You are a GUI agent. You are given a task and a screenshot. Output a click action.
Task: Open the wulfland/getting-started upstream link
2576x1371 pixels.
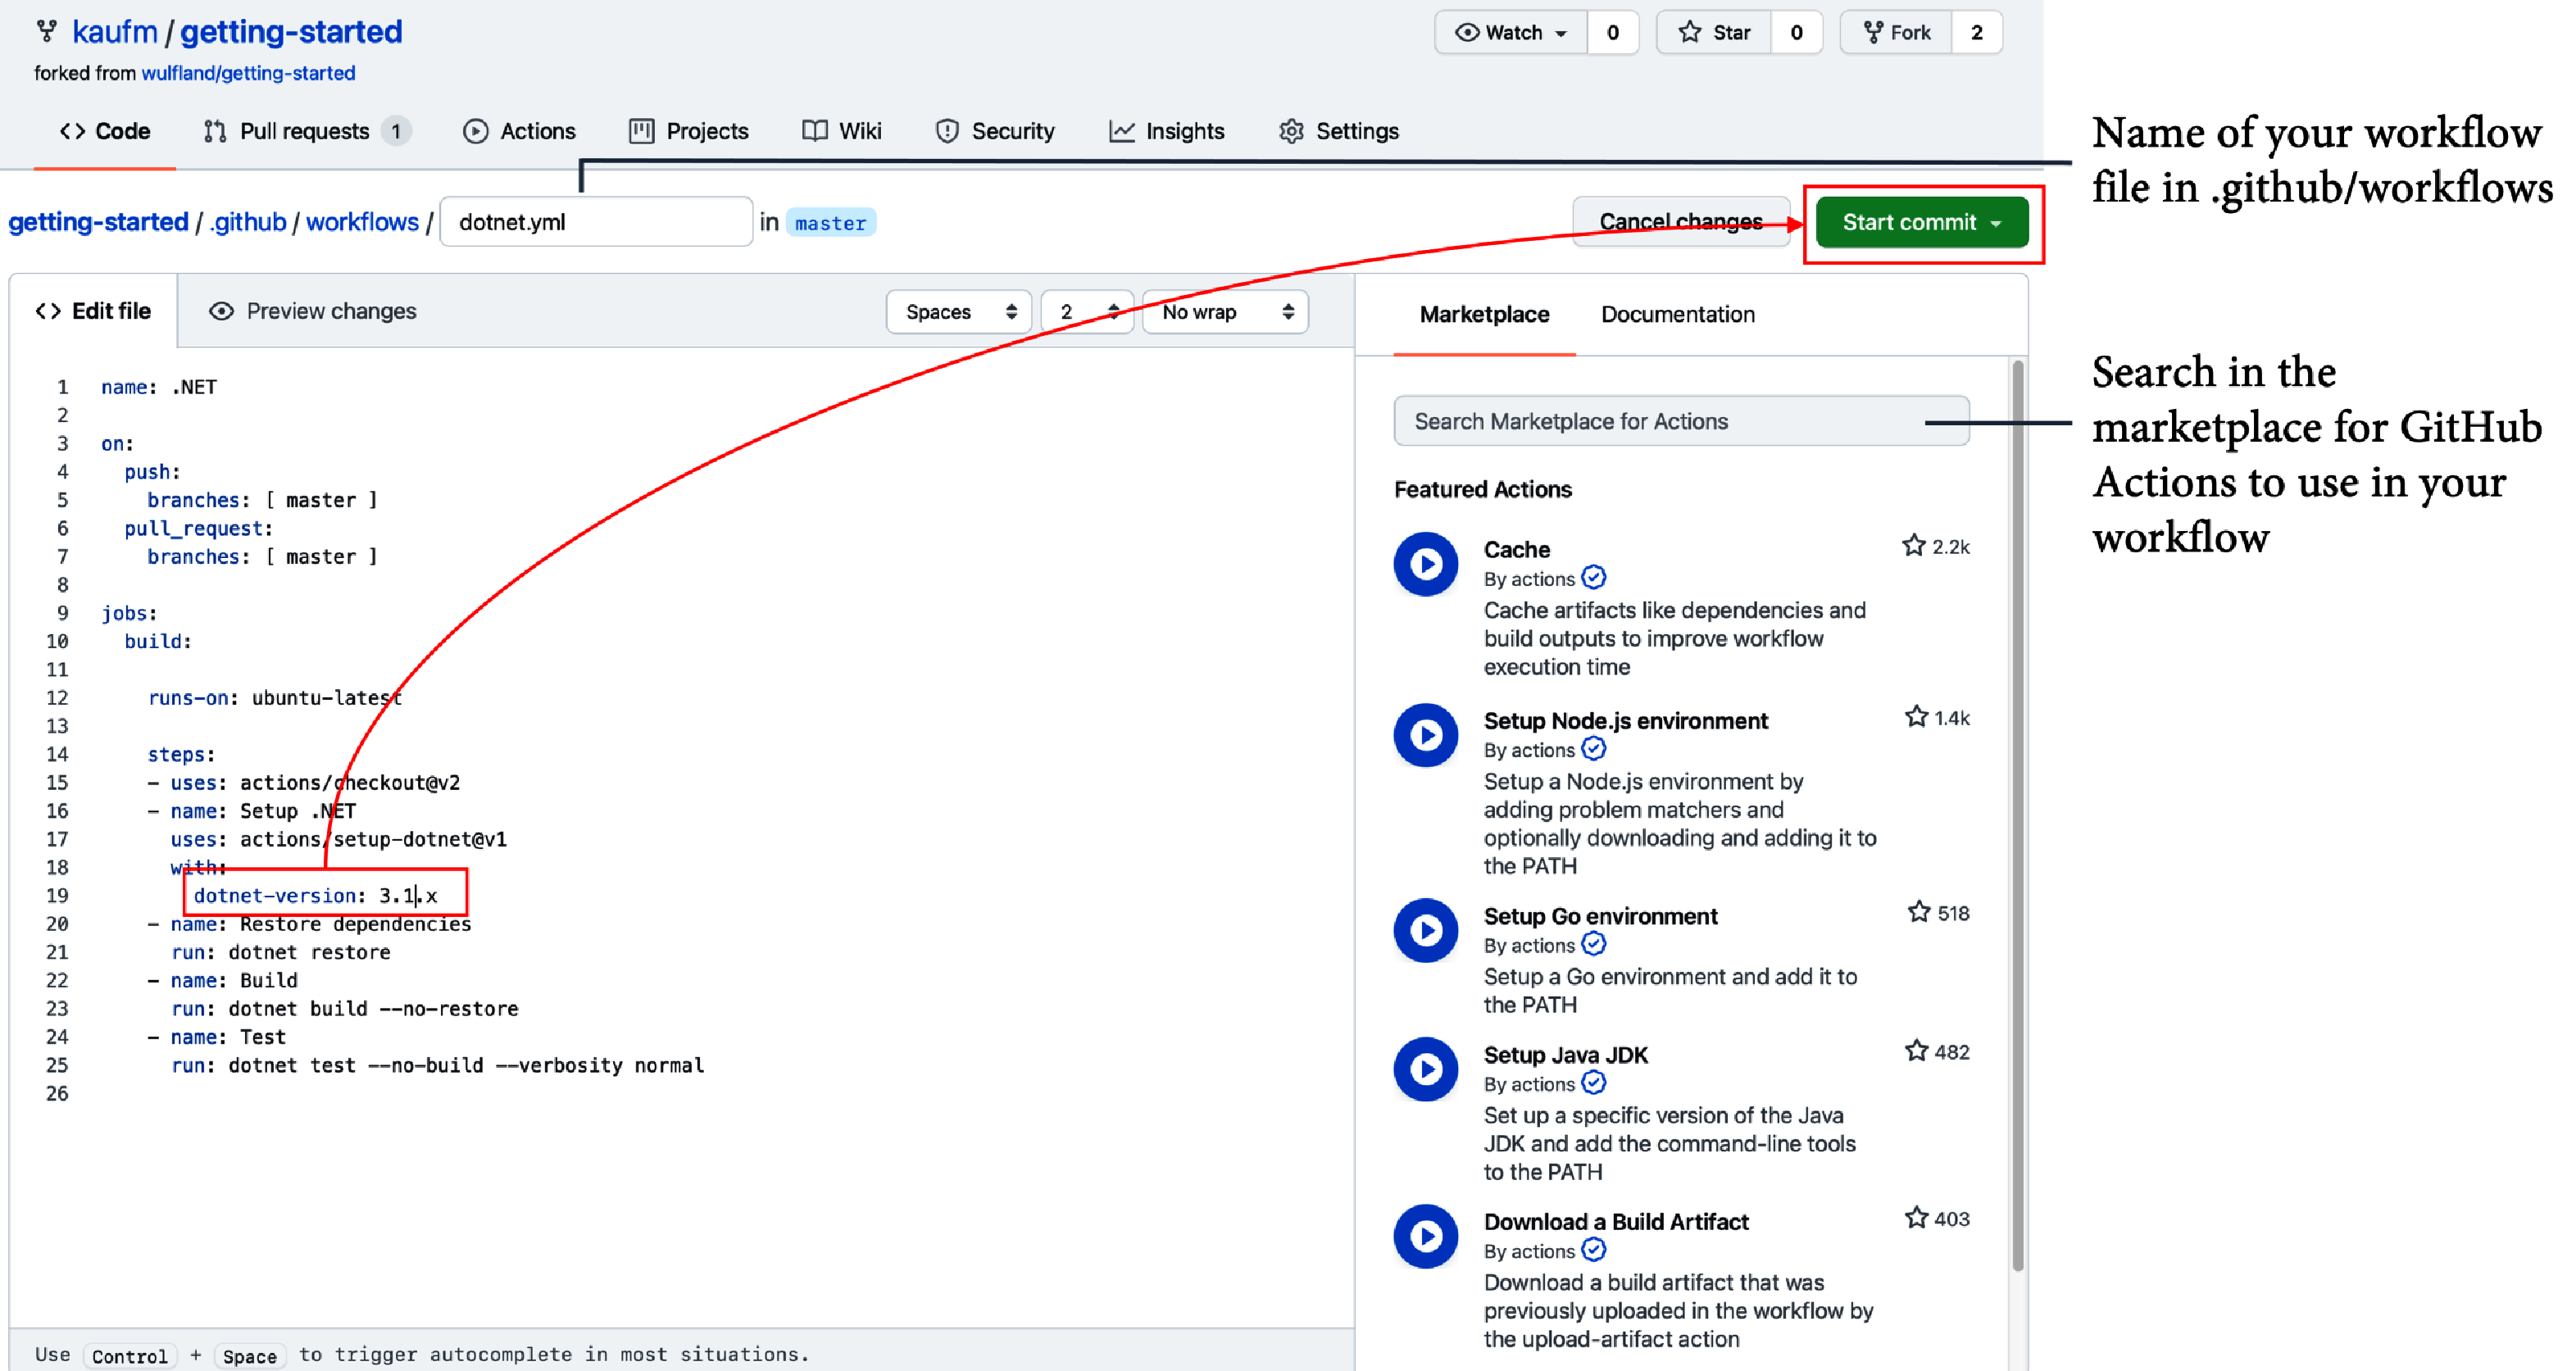pos(248,73)
